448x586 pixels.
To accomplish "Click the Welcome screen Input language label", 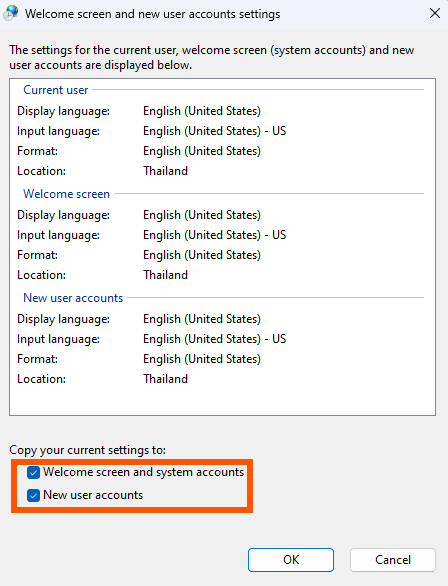I will (x=58, y=235).
